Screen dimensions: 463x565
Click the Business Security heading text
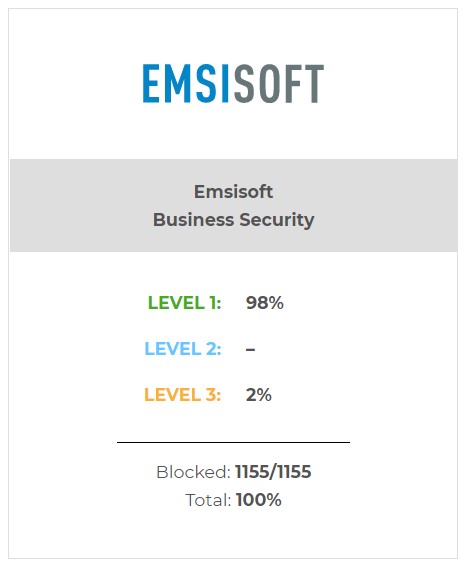point(233,220)
